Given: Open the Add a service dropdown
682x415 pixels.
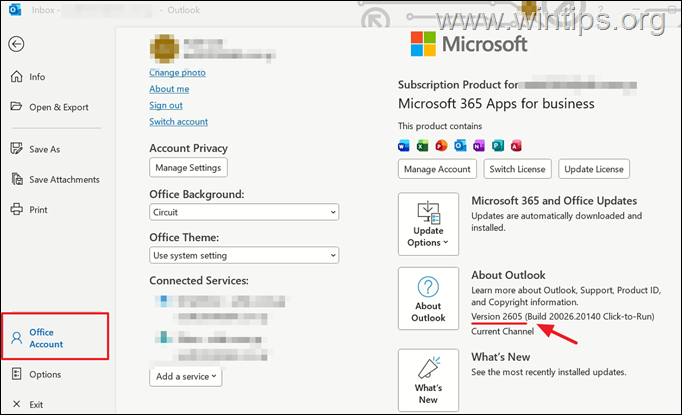Looking at the screenshot, I should [x=186, y=376].
